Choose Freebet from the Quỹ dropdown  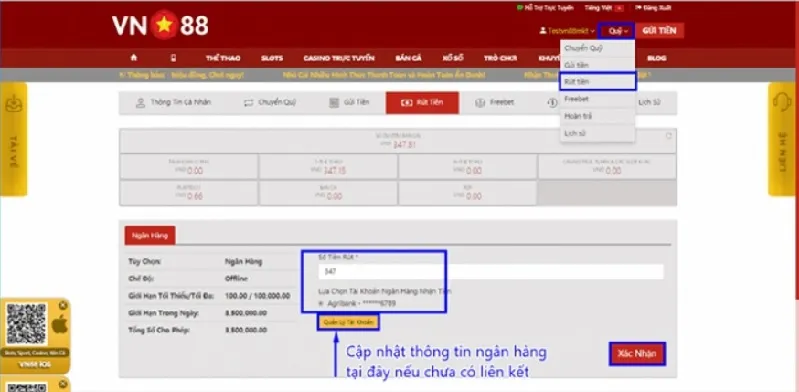pos(597,98)
